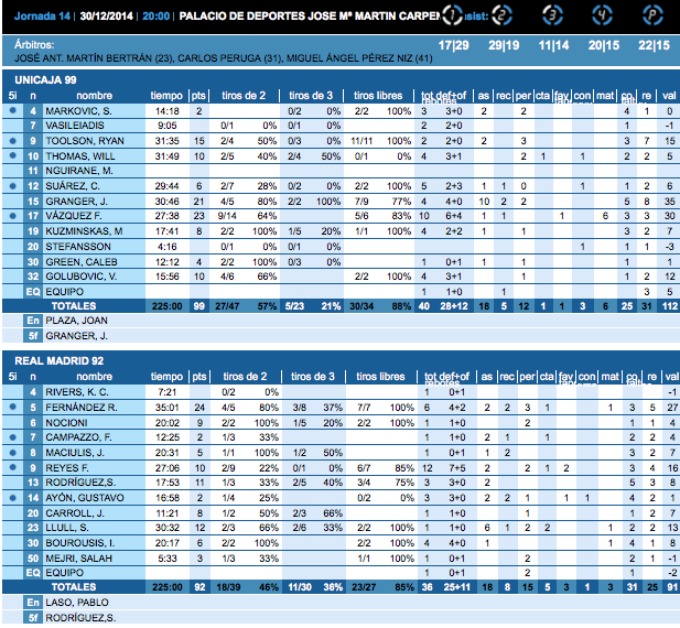The image size is (680, 628).
Task: Click player name BOUROUSIS, I.
Action: pos(80,543)
